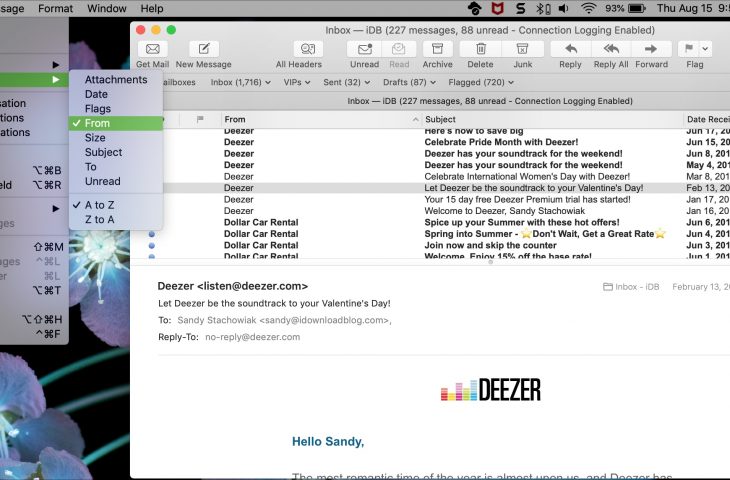Open the Window menu
Viewport: 730px width, 480px height.
click(x=107, y=8)
